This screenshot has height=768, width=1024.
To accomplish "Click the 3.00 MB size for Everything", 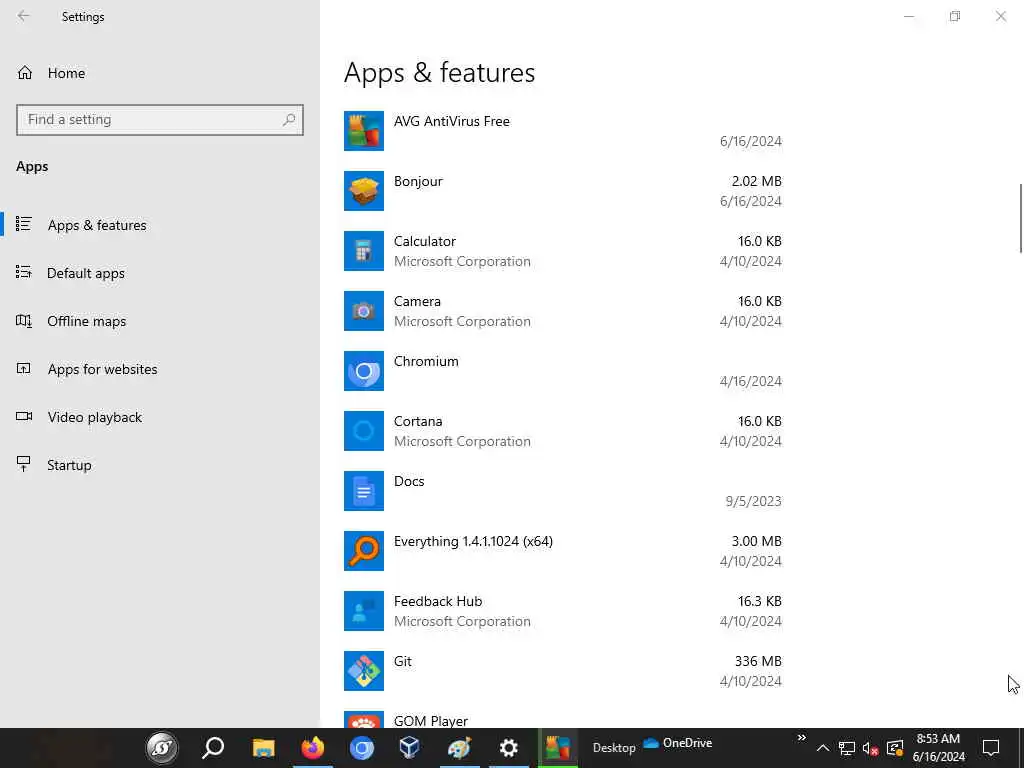I will click(756, 541).
